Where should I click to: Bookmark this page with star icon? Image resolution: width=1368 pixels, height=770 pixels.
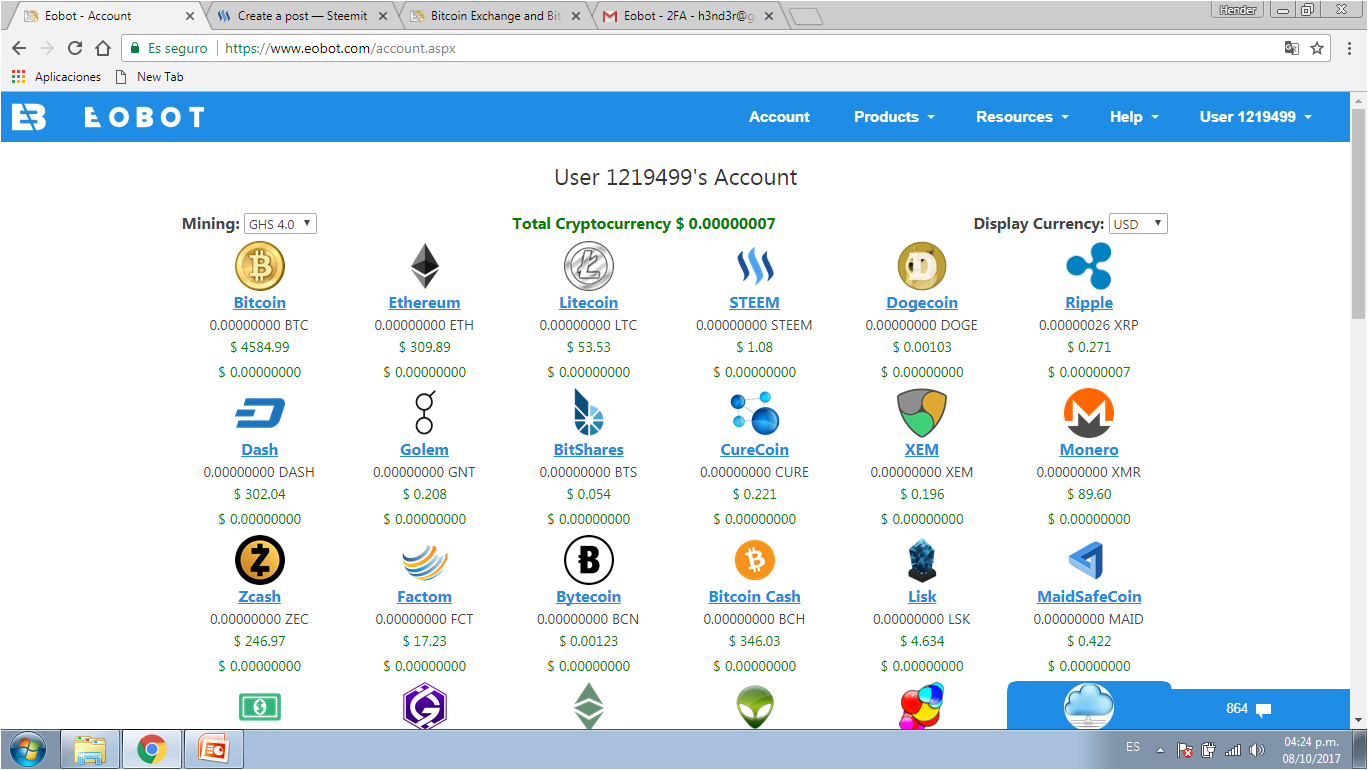click(x=1317, y=48)
